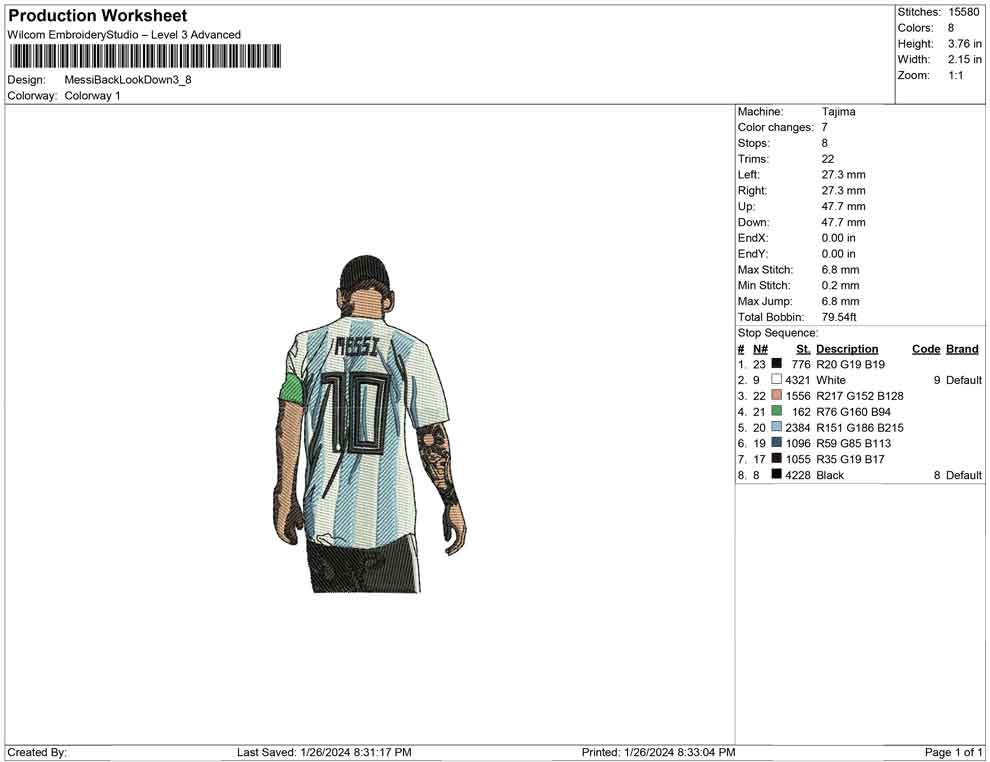Click the 'N#' column header

click(760, 349)
